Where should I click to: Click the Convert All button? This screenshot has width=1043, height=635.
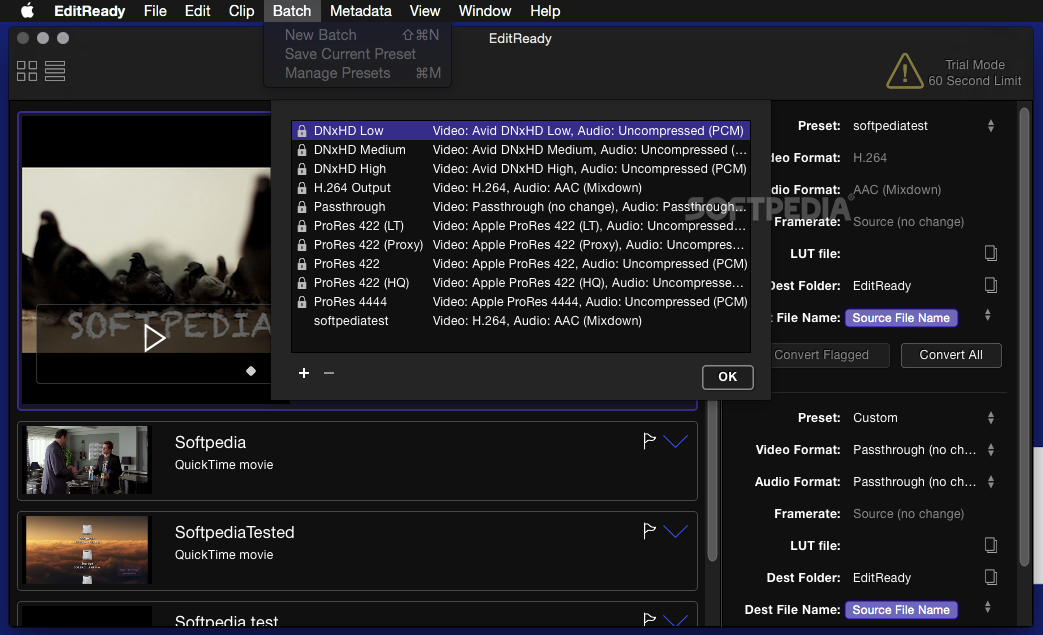951,355
